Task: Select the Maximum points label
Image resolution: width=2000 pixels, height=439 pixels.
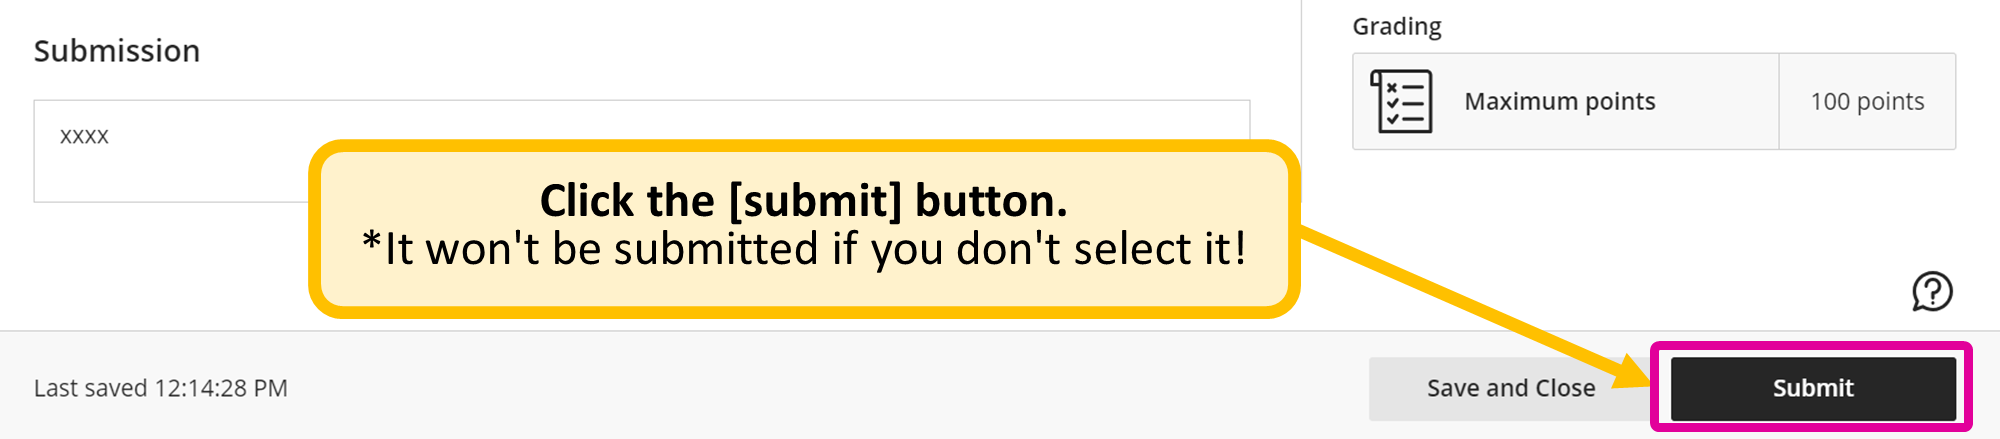Action: [1559, 101]
